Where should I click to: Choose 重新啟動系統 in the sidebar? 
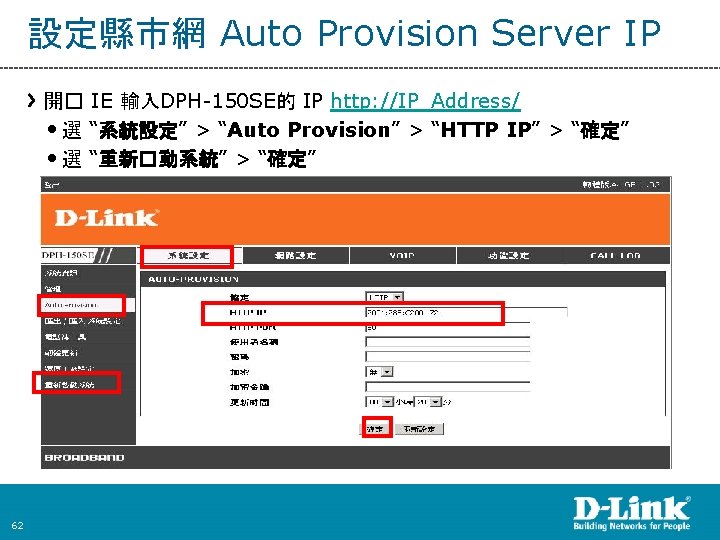[x=69, y=385]
